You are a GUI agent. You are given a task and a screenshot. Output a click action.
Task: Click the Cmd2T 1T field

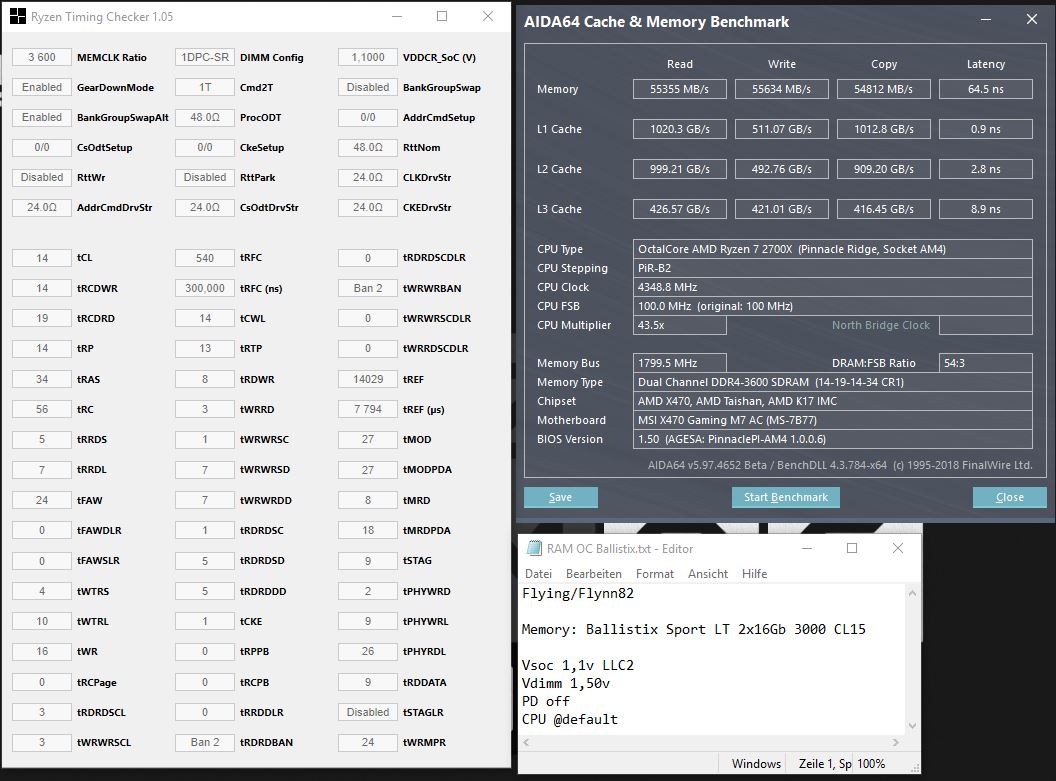(205, 87)
